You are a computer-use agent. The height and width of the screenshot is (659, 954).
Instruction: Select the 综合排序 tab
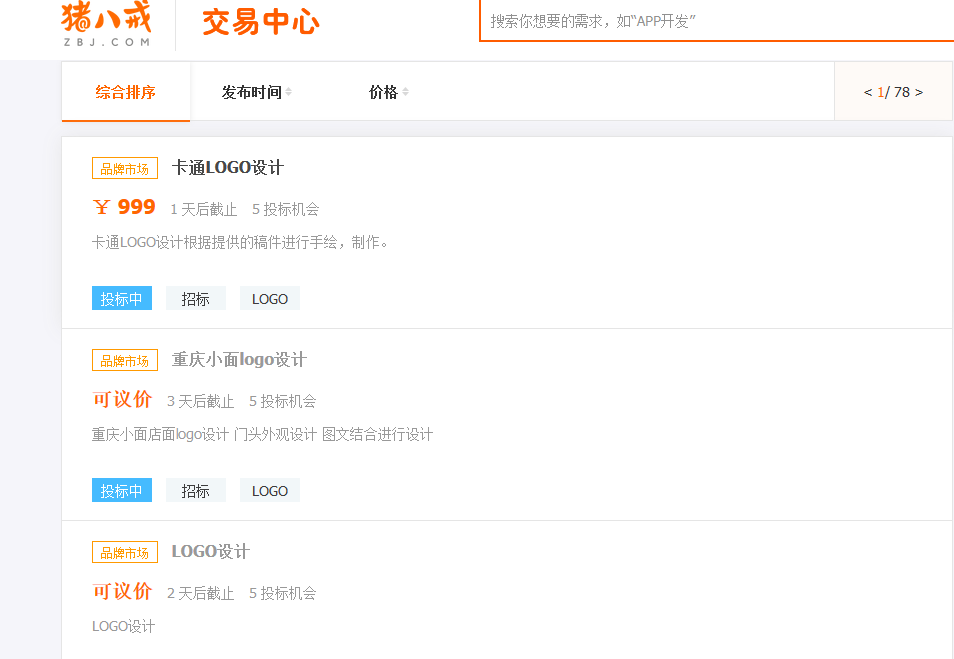pos(125,92)
